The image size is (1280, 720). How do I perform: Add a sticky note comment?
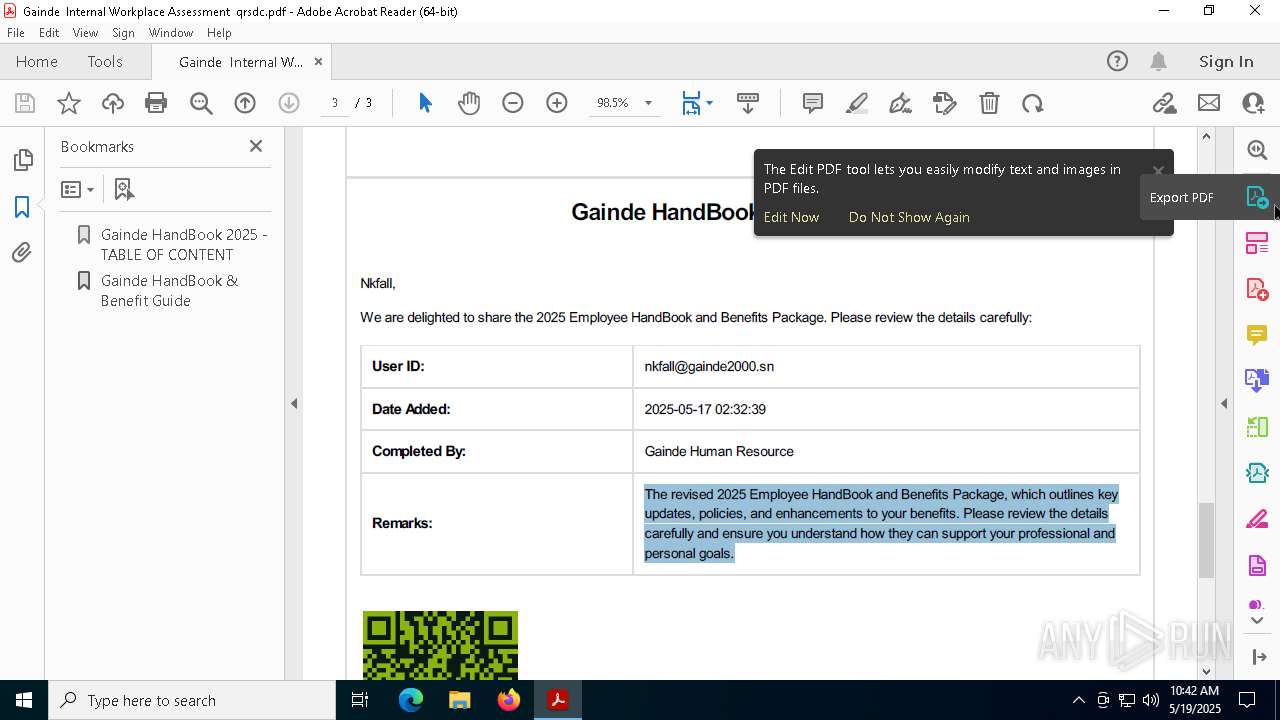(813, 103)
